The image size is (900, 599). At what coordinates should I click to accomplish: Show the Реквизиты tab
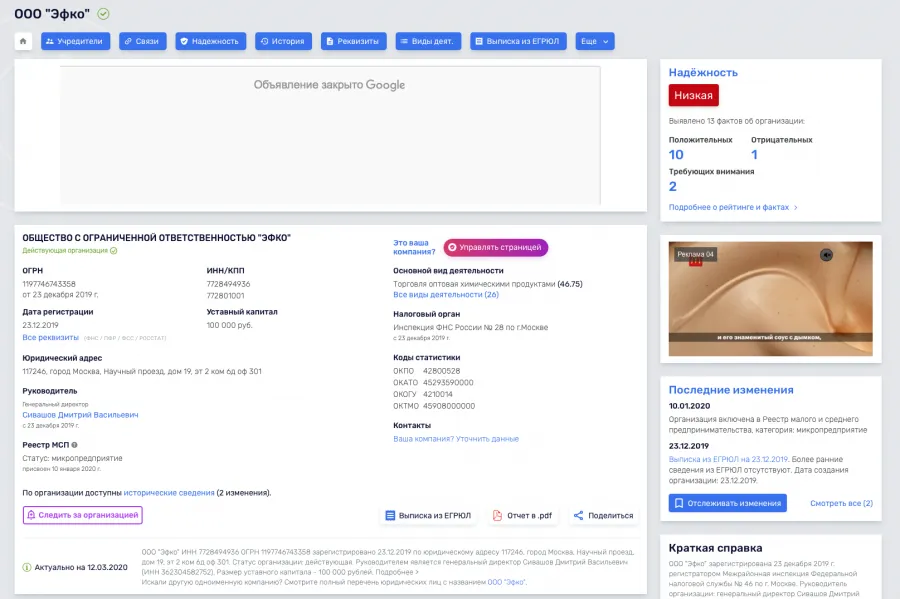[353, 41]
